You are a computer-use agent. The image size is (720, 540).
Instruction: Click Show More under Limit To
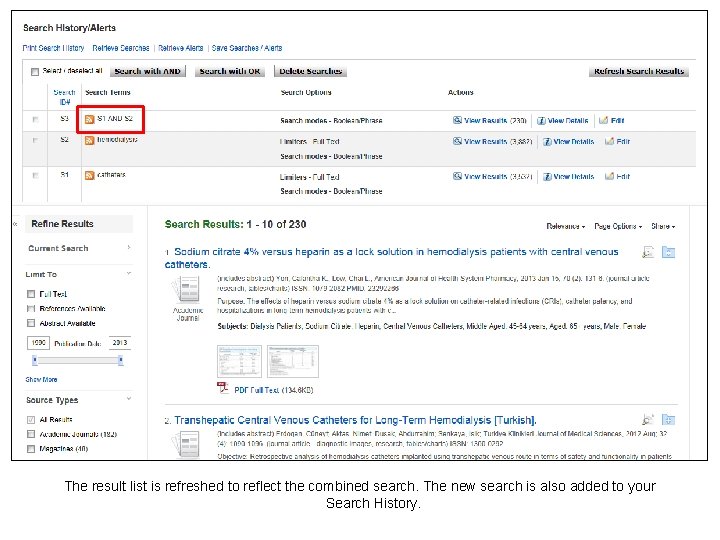pyautogui.click(x=41, y=380)
